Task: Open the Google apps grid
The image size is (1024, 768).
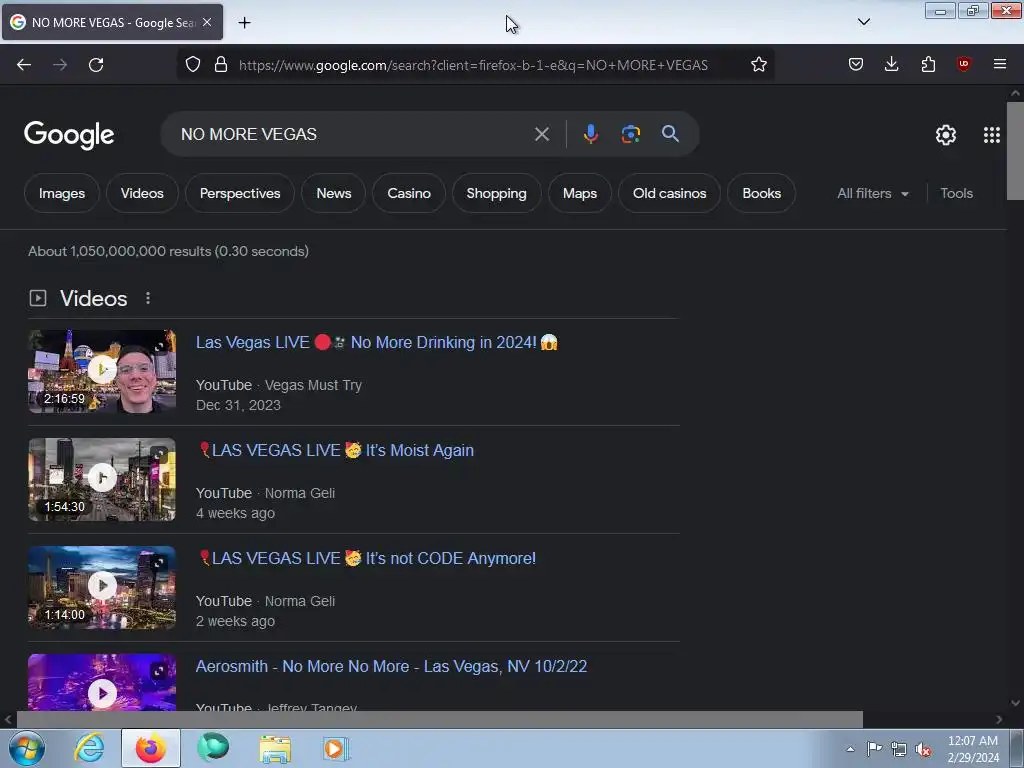Action: 991,135
